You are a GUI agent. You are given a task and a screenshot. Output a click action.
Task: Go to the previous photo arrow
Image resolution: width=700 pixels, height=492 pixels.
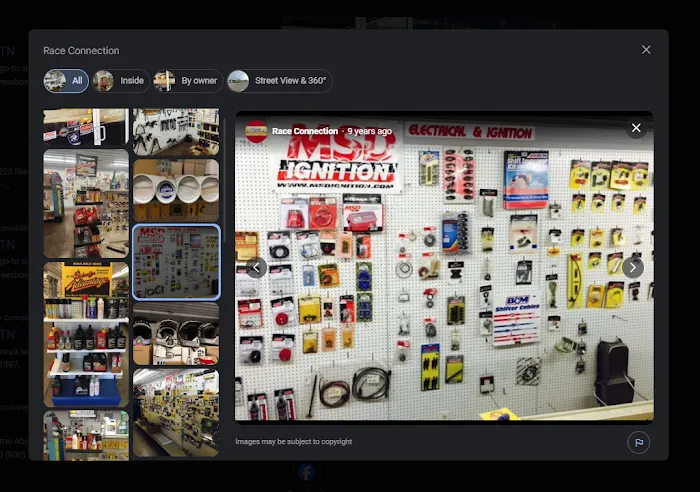pos(256,267)
